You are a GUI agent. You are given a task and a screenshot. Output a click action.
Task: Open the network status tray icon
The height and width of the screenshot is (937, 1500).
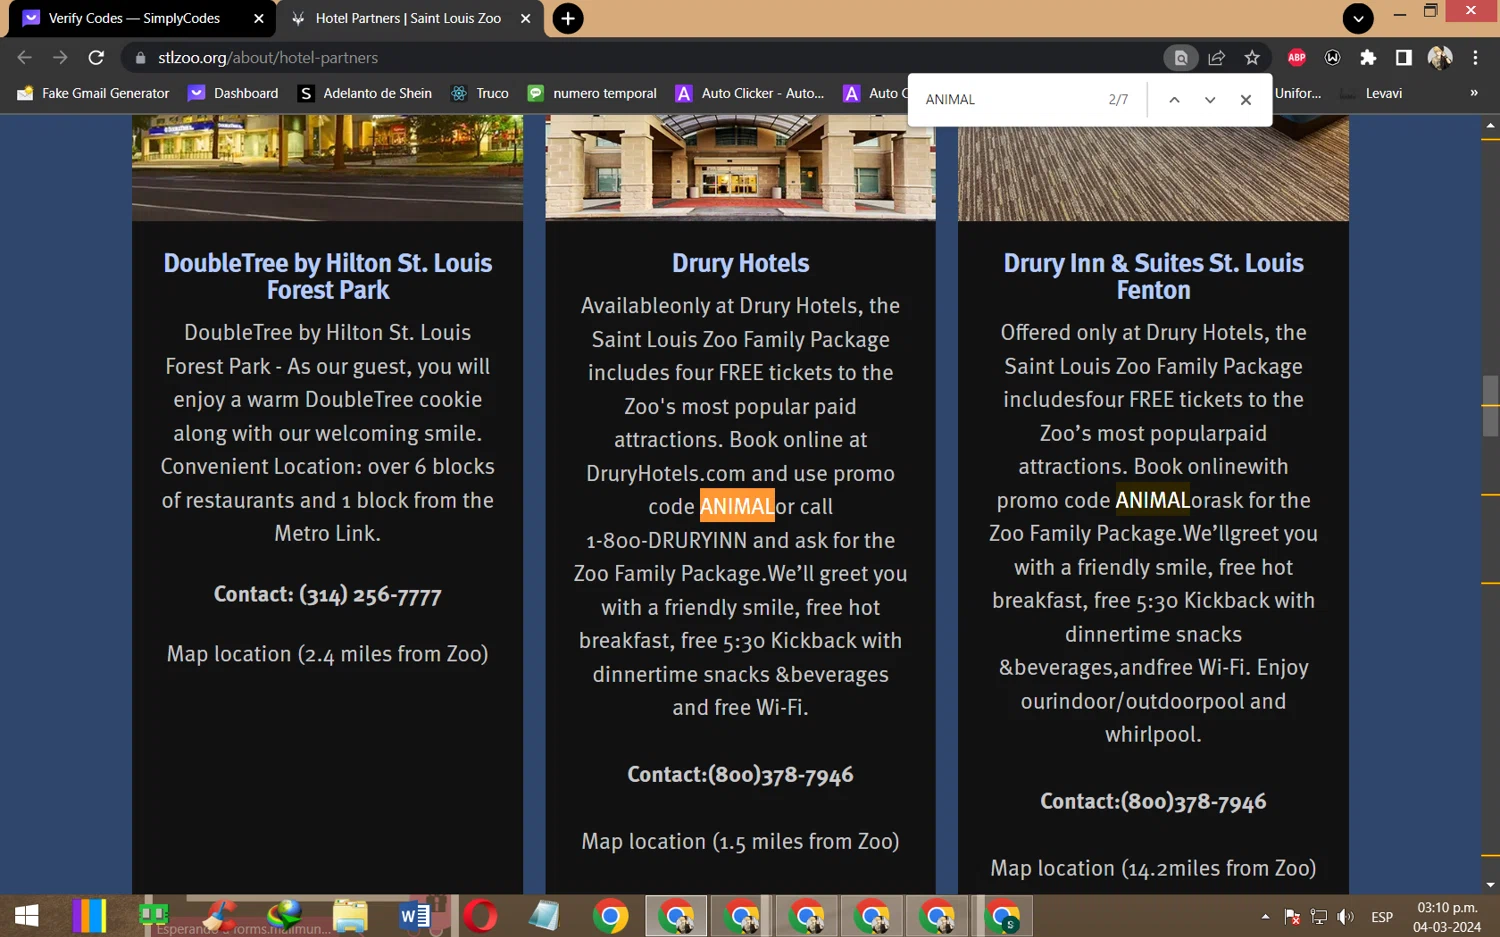[x=1319, y=917]
